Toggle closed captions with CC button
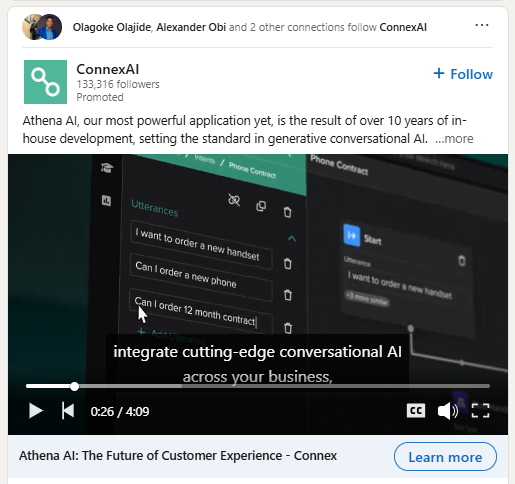The height and width of the screenshot is (484, 515). (x=416, y=411)
